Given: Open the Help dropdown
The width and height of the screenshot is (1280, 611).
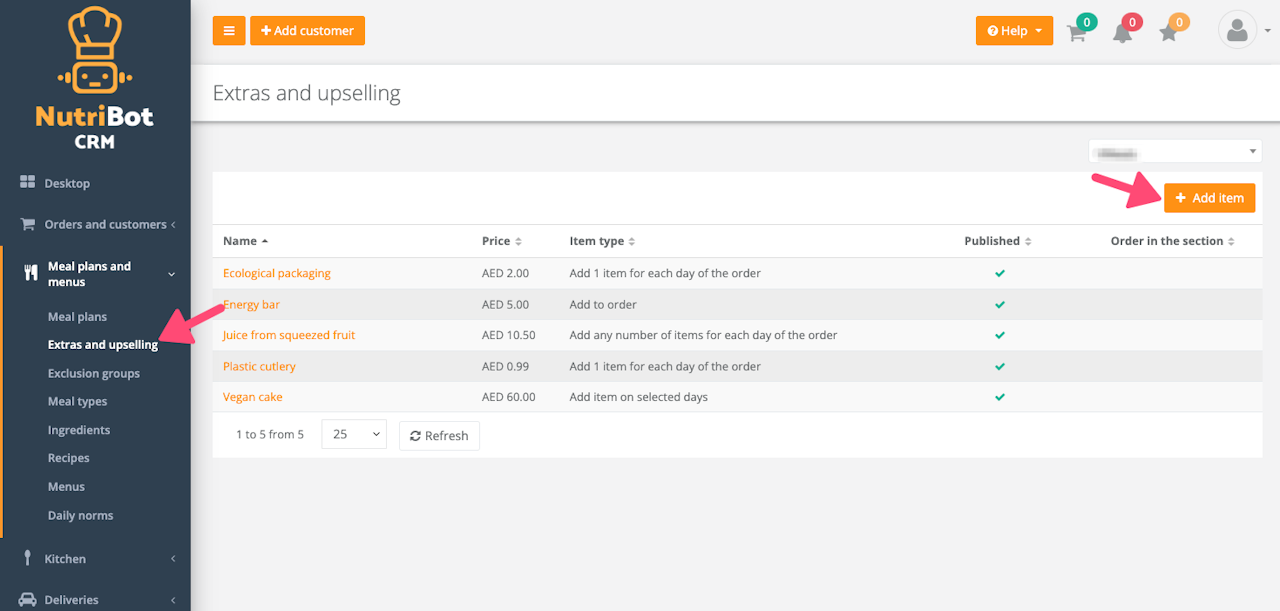Looking at the screenshot, I should tap(1013, 31).
